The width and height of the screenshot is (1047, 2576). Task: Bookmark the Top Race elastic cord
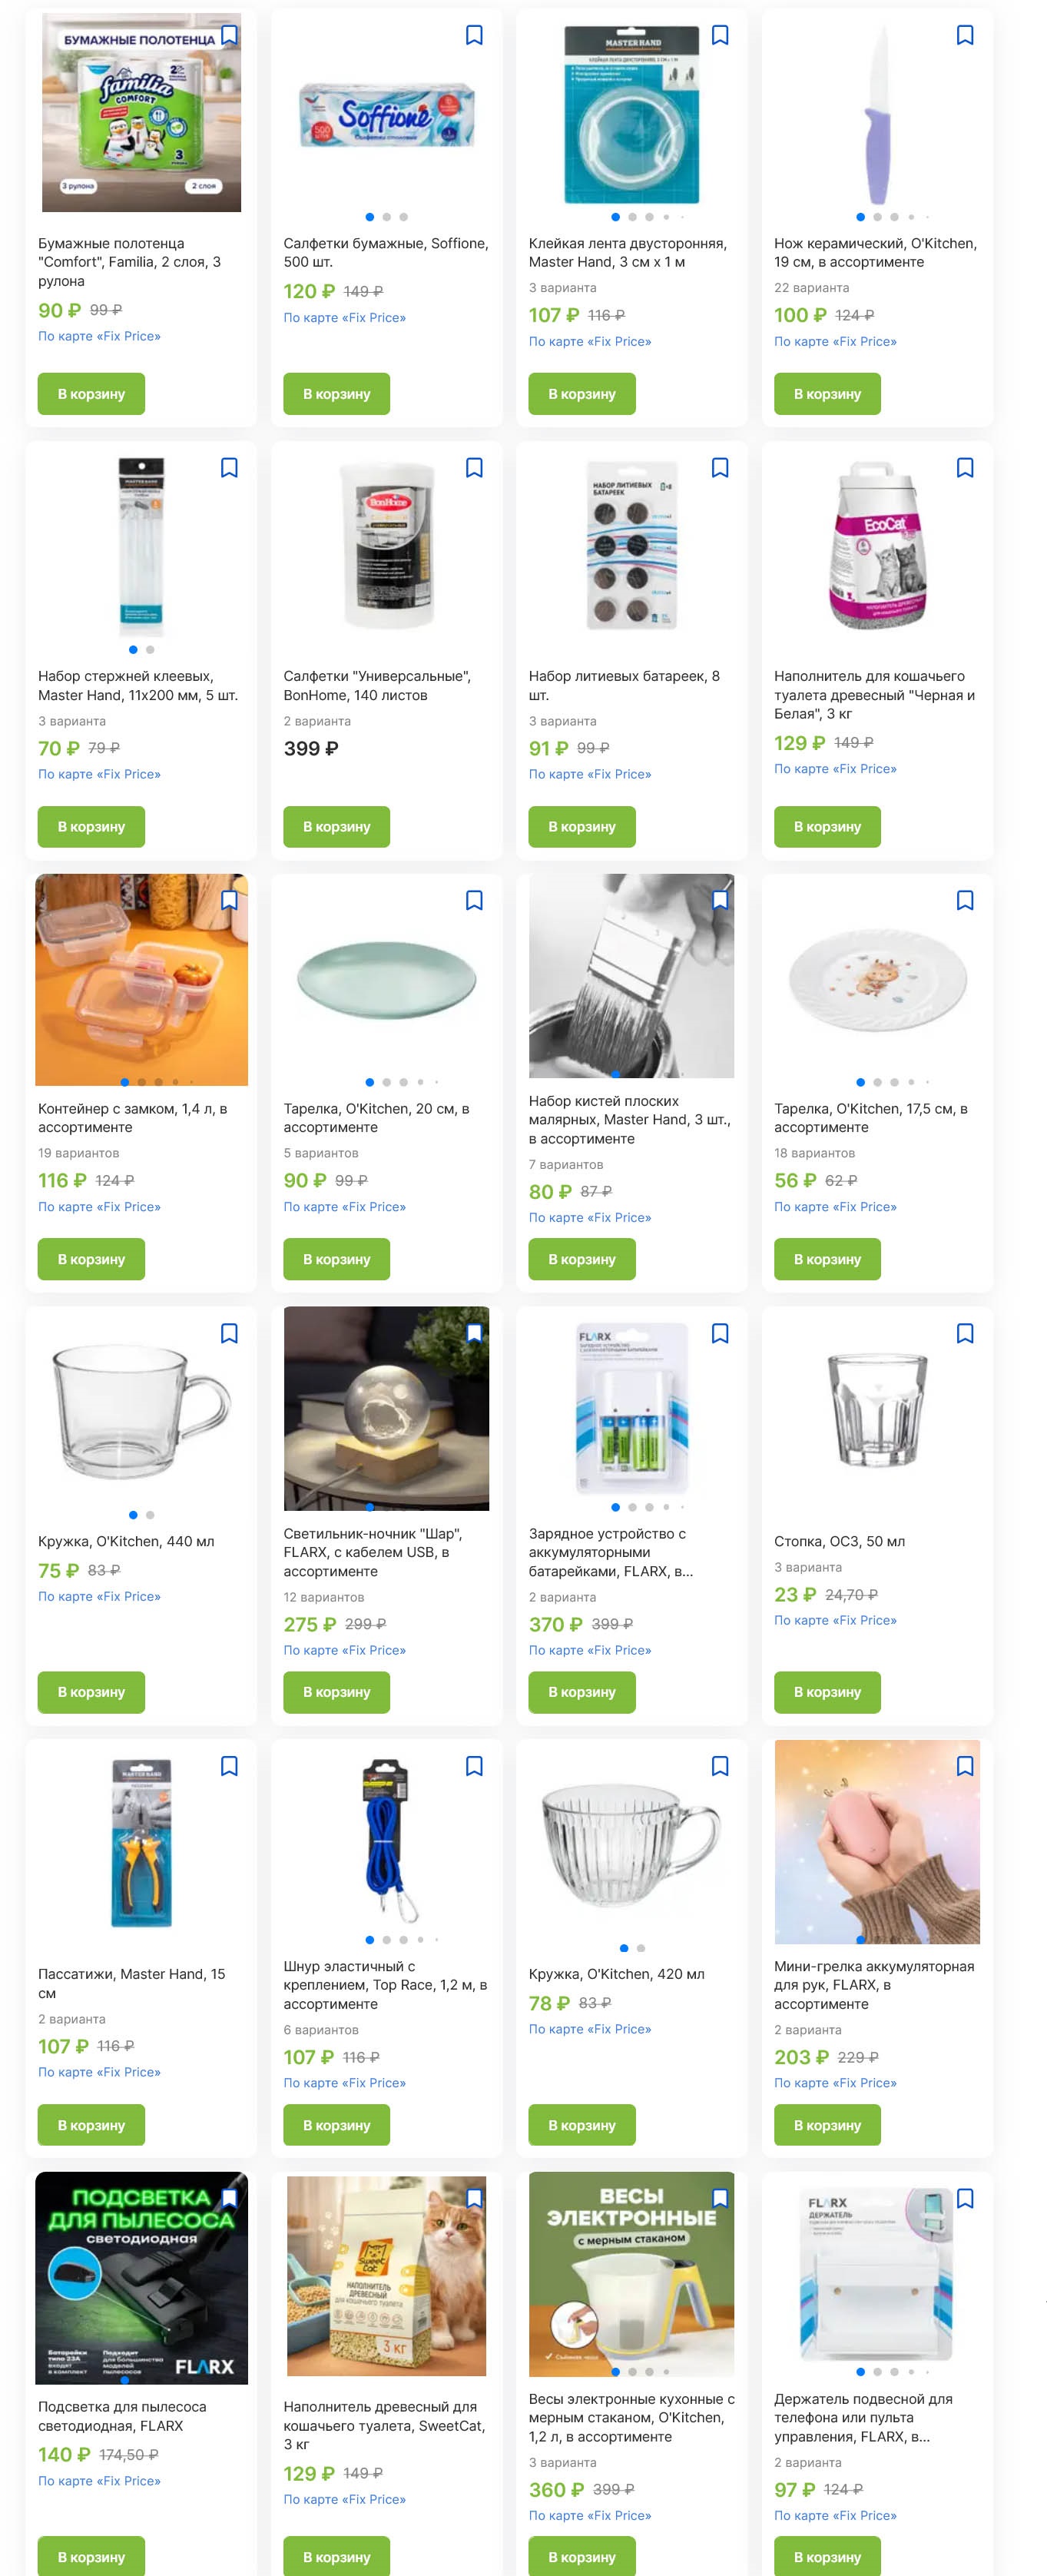pos(474,1767)
